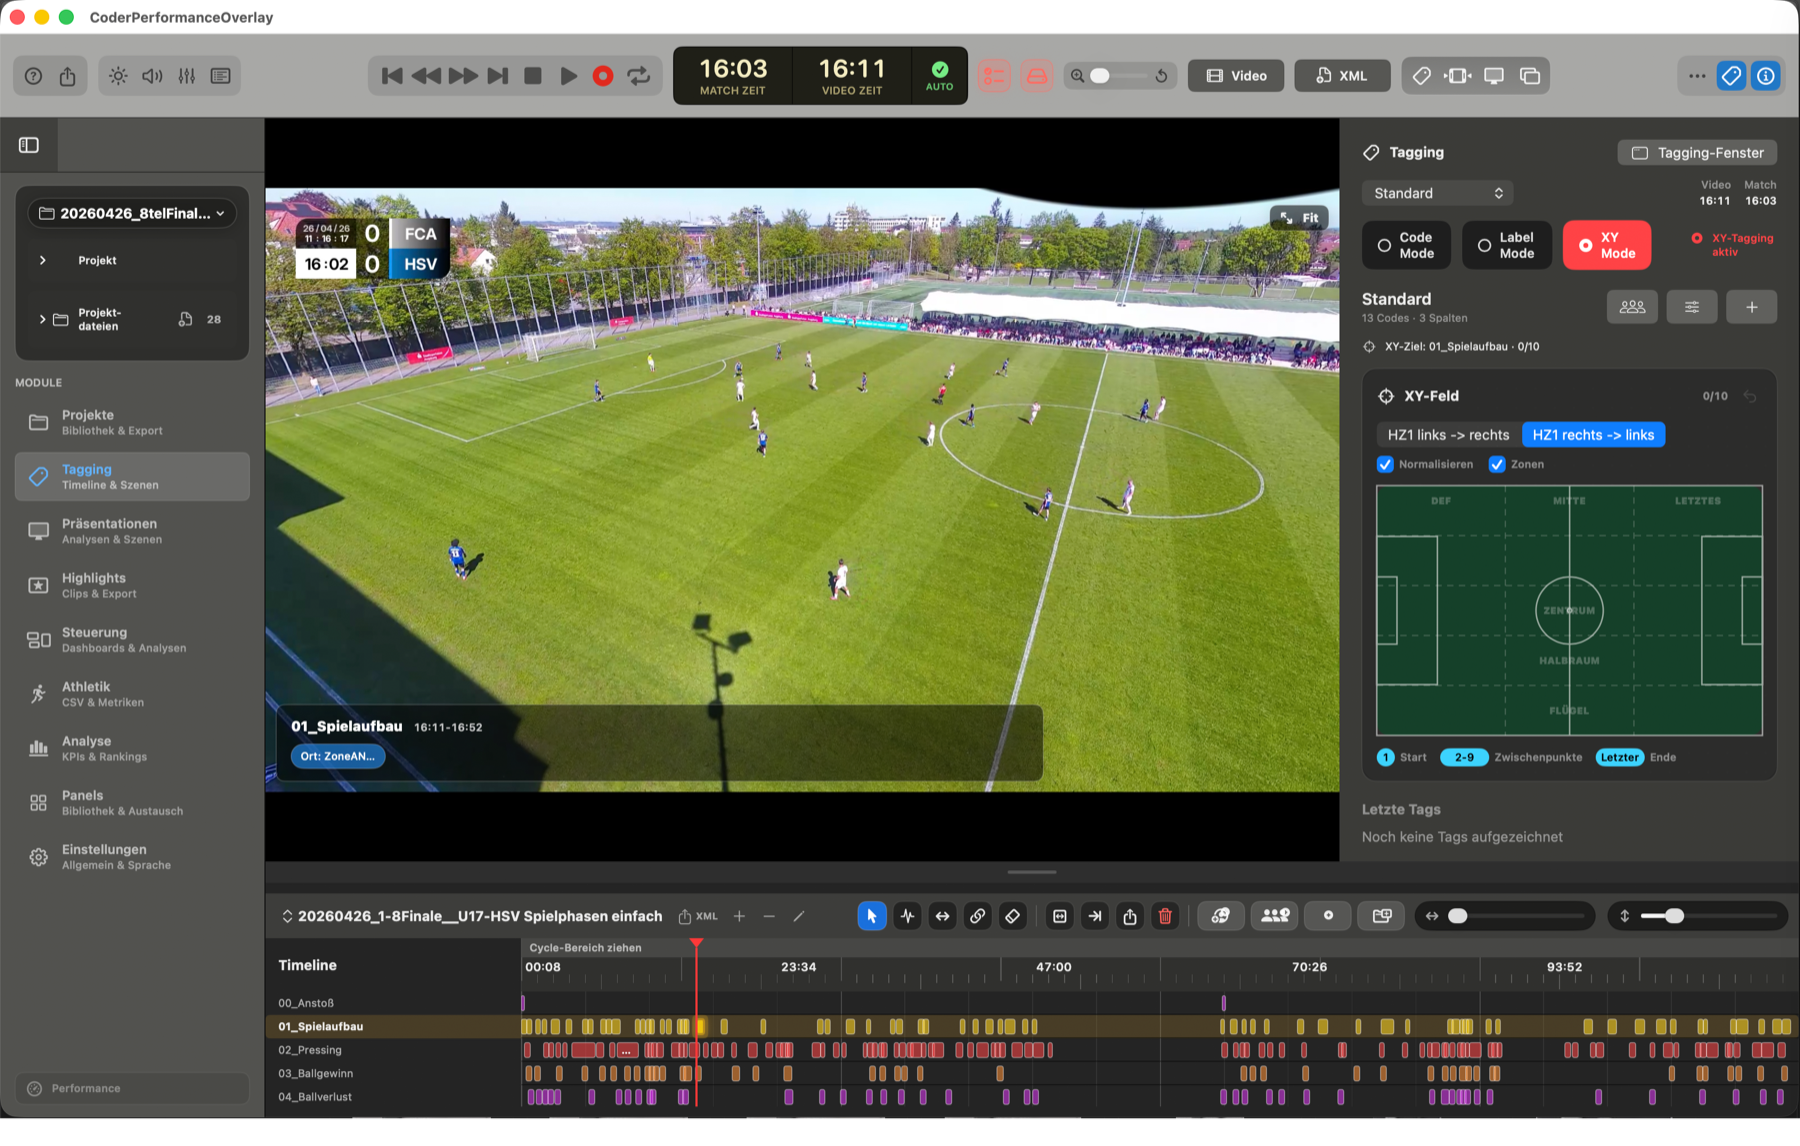The width and height of the screenshot is (1800, 1146).
Task: Reset zoom with circular arrow icon
Action: coord(1161,76)
